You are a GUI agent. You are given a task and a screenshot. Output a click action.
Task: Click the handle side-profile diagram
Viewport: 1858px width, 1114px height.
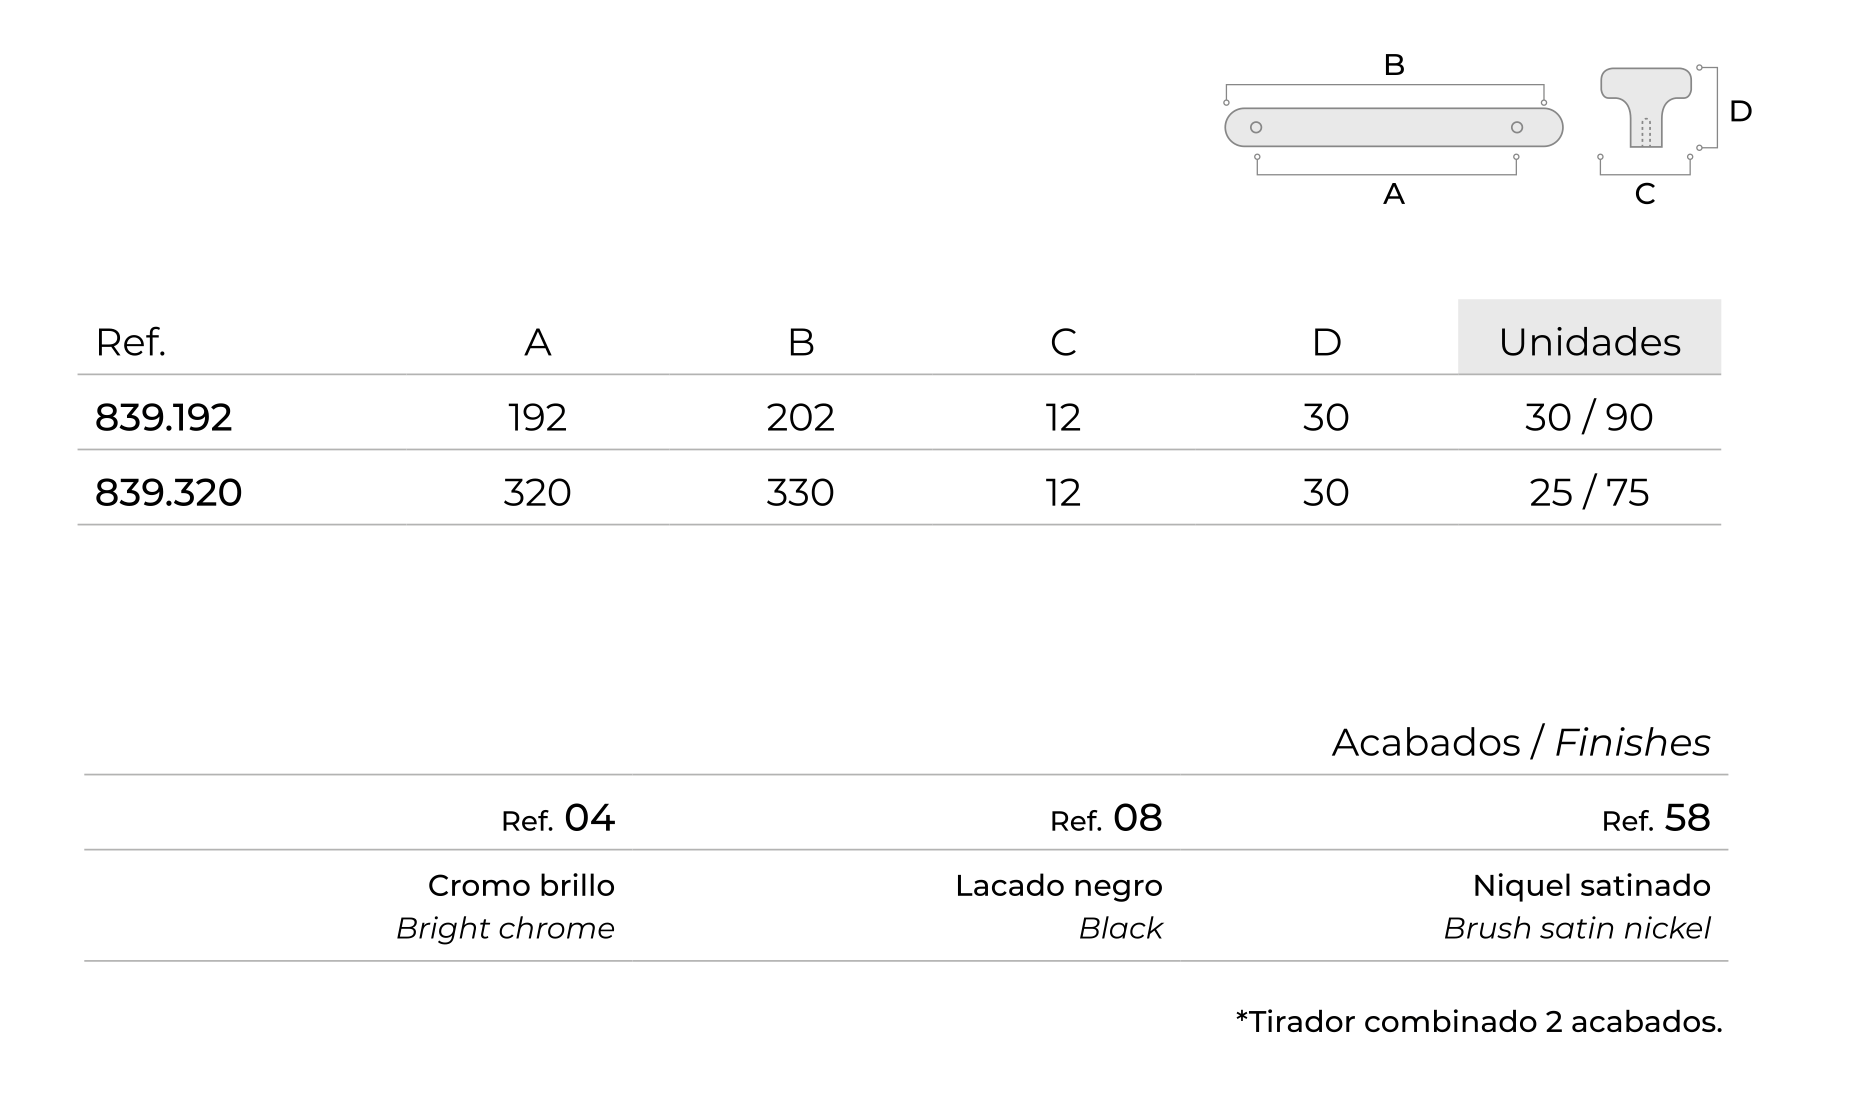pos(1646,107)
